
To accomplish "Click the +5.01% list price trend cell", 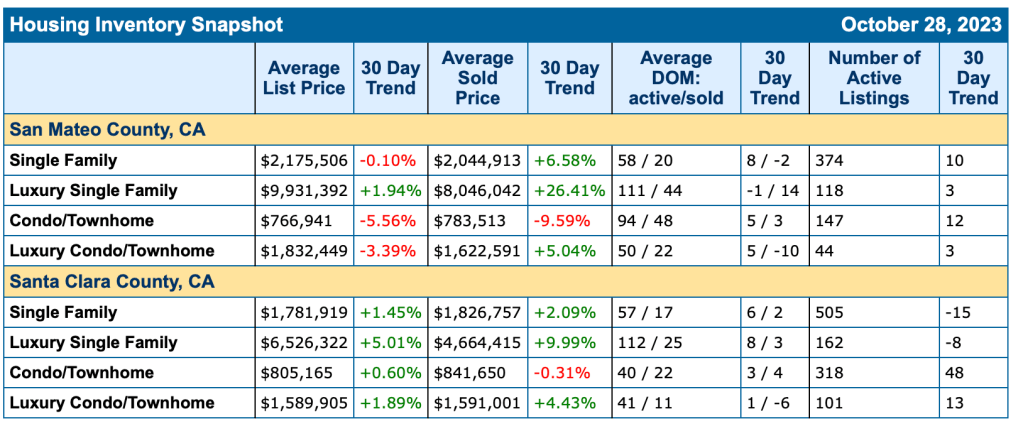I will point(391,342).
